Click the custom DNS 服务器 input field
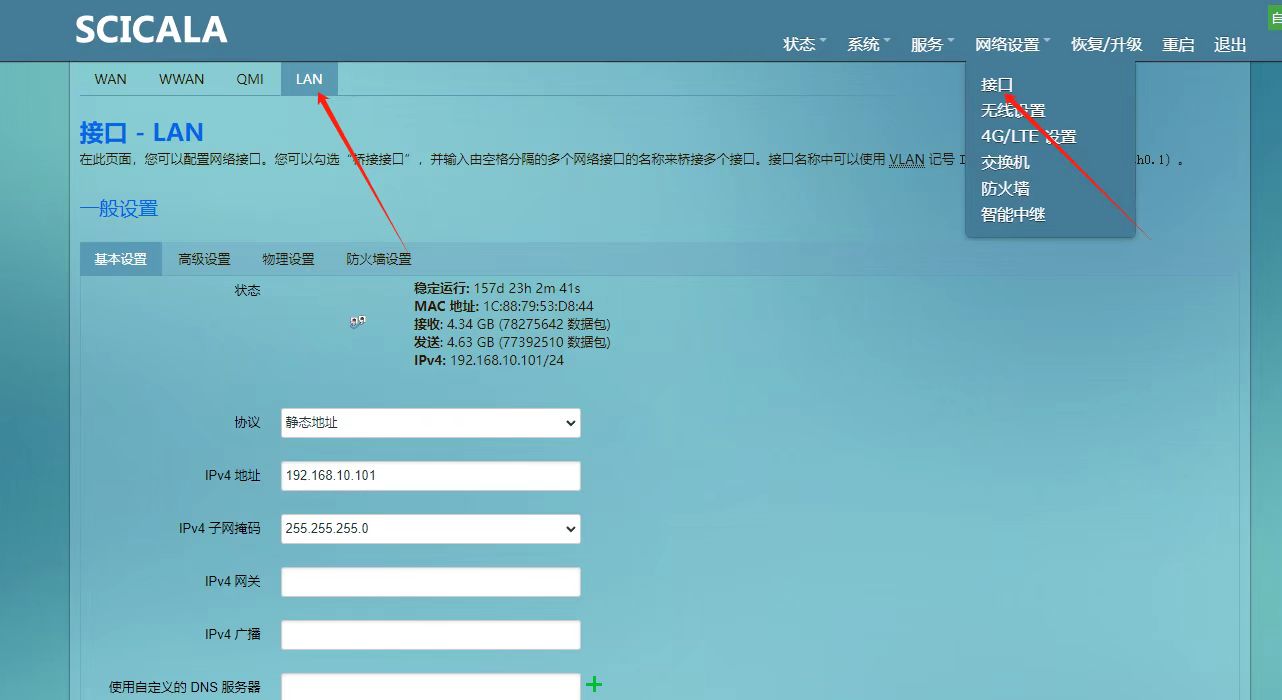1282x700 pixels. pos(430,686)
